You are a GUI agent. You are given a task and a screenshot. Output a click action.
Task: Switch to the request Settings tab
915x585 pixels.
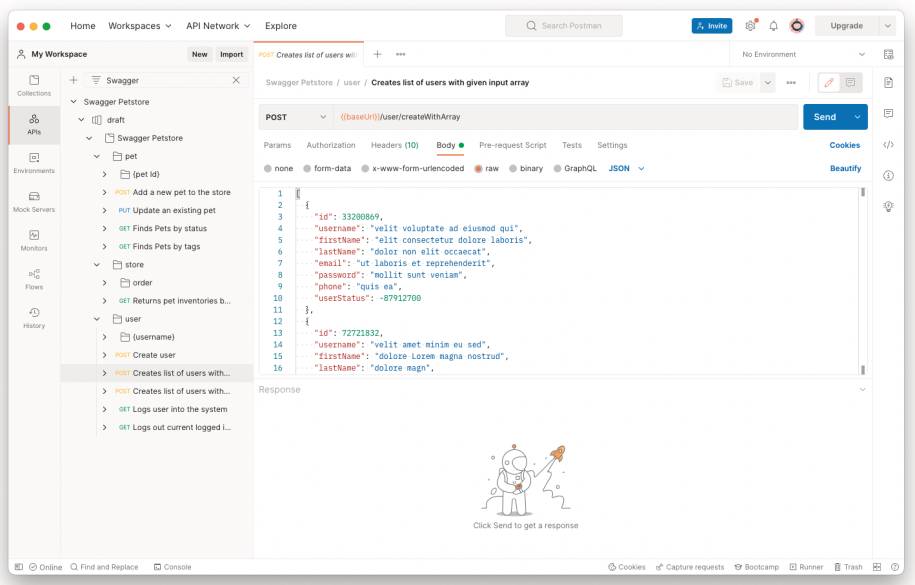(612, 145)
